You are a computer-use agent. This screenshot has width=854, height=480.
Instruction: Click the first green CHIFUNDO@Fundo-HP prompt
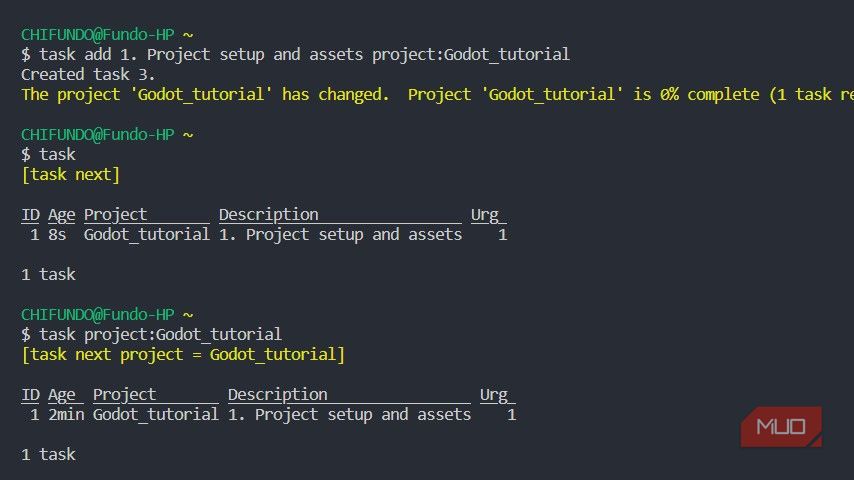click(x=98, y=34)
